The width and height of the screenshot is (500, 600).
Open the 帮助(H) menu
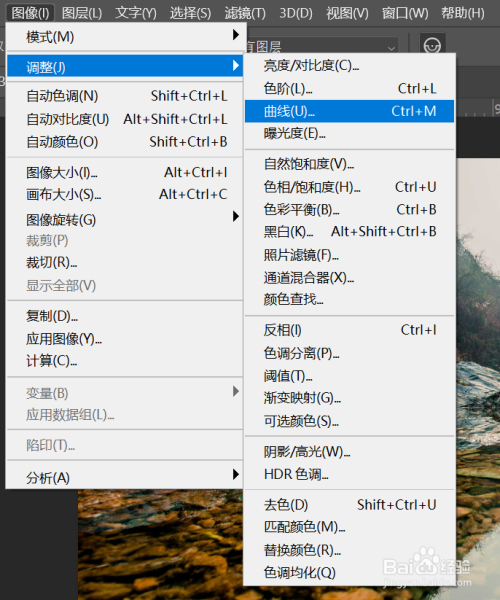pyautogui.click(x=463, y=13)
